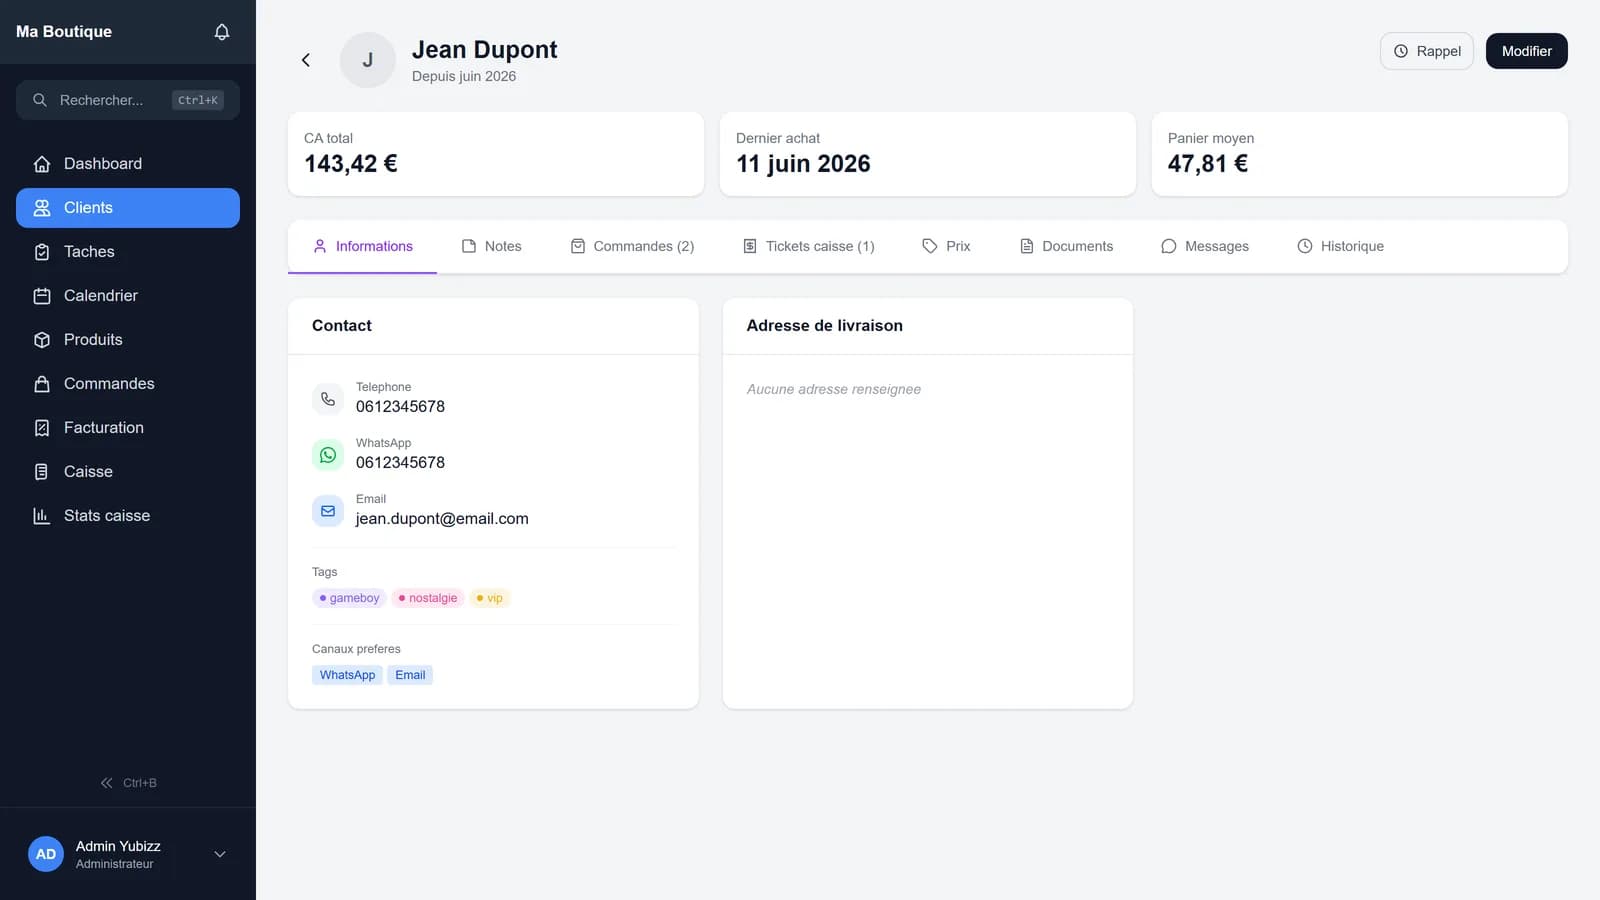Open the Dashboard page
1600x900 pixels.
tap(128, 164)
